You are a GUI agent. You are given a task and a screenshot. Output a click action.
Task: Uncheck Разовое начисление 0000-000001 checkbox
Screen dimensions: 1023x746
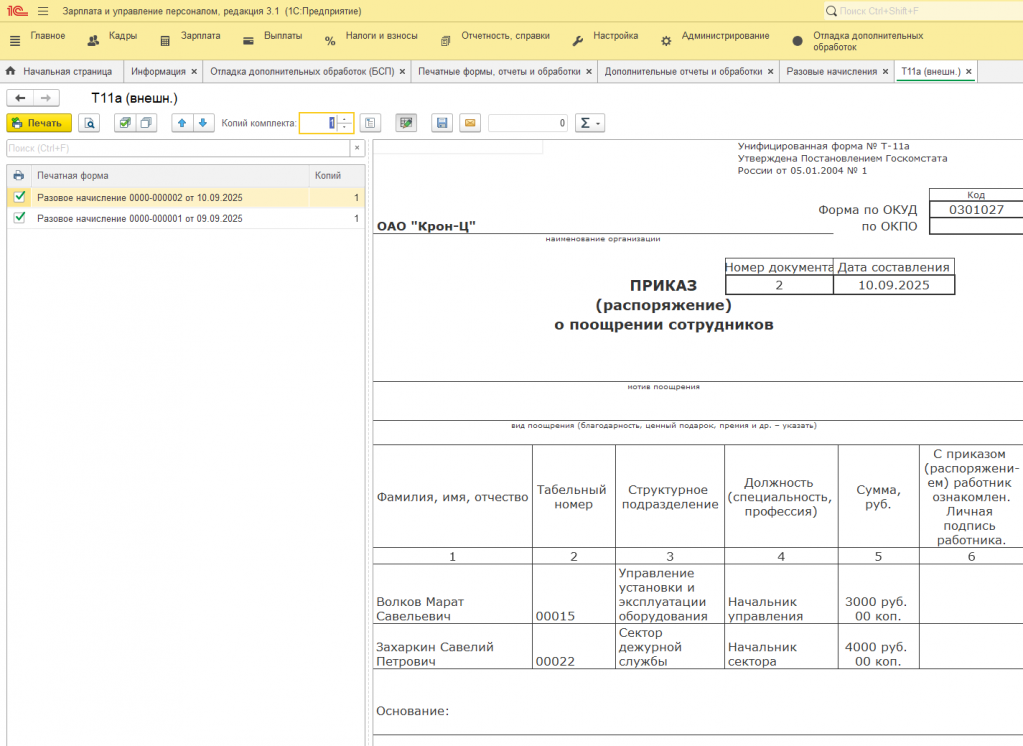[19, 218]
